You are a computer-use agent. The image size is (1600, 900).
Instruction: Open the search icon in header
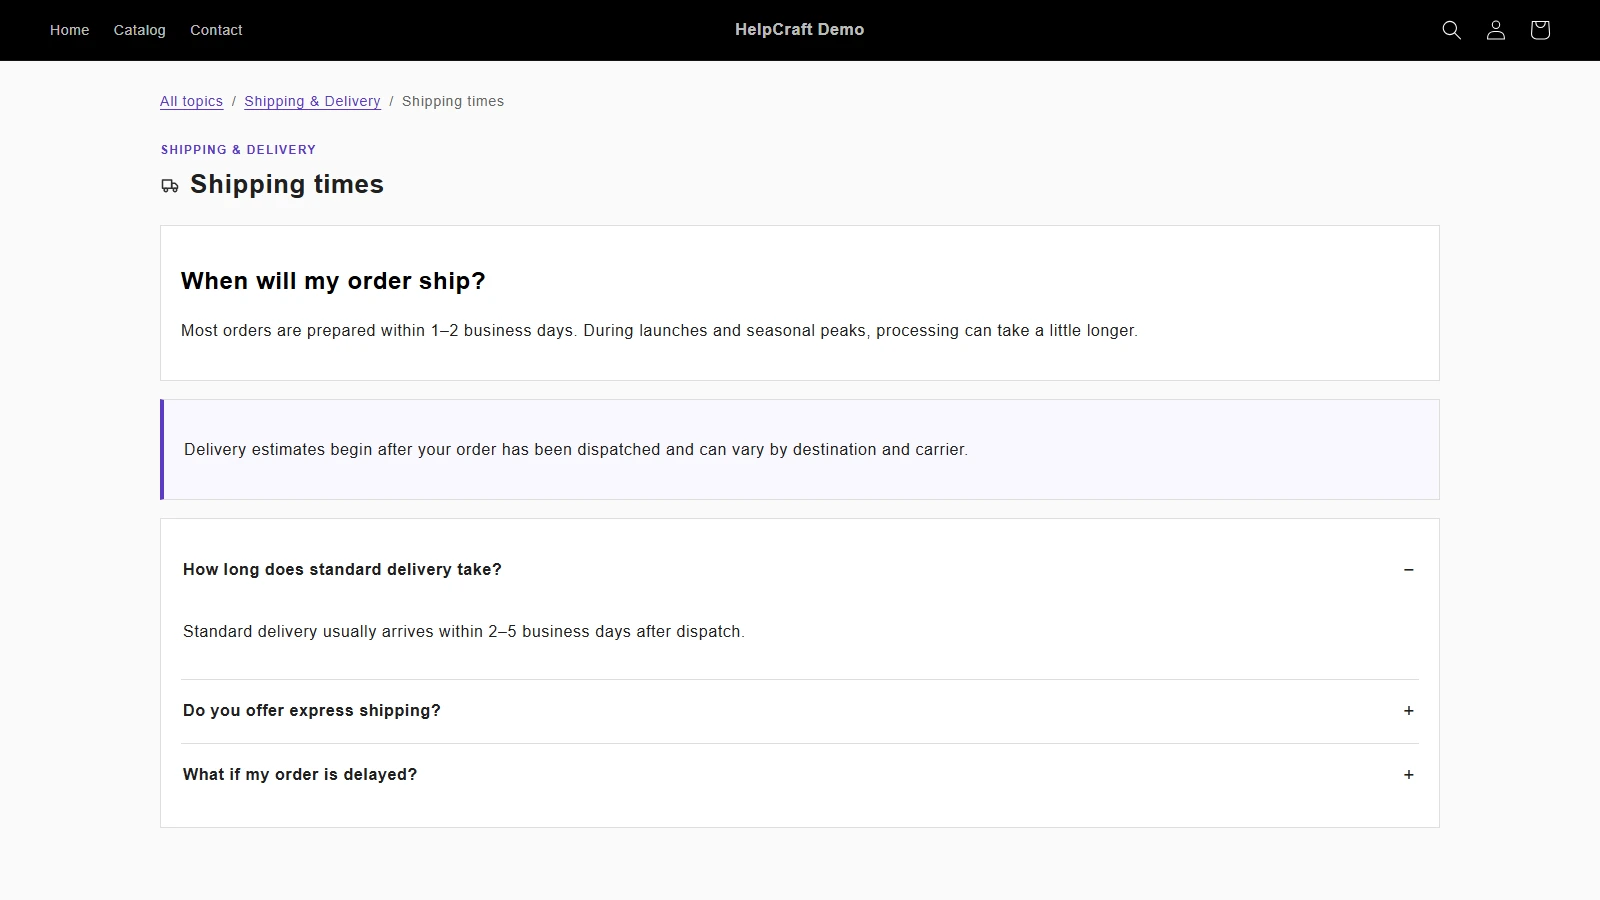[1451, 30]
